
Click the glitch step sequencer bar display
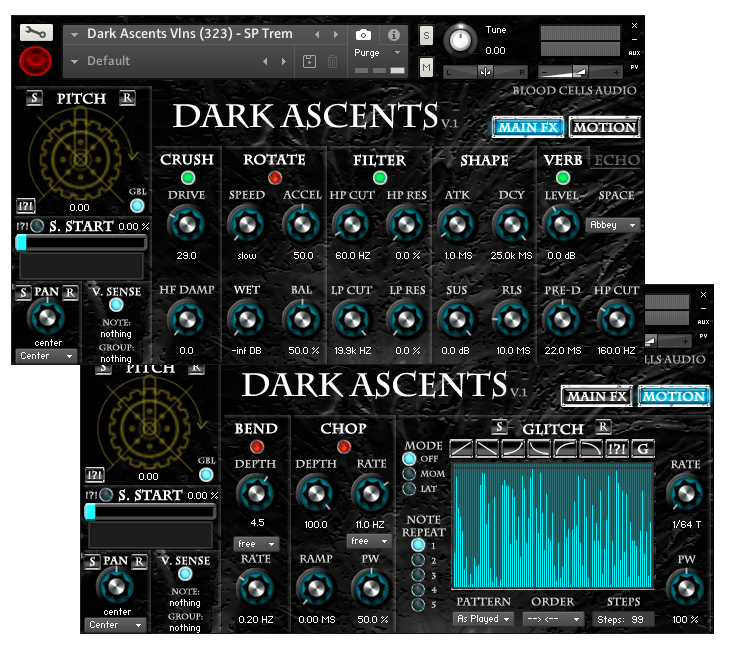pyautogui.click(x=552, y=525)
